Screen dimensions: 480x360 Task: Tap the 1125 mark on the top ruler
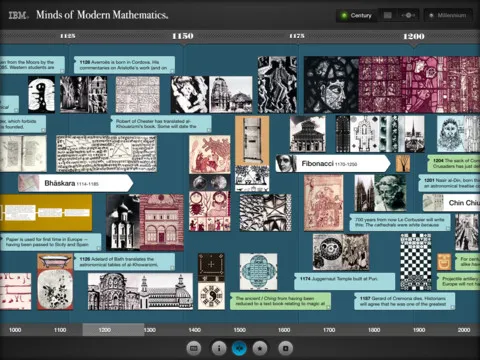pyautogui.click(x=68, y=36)
